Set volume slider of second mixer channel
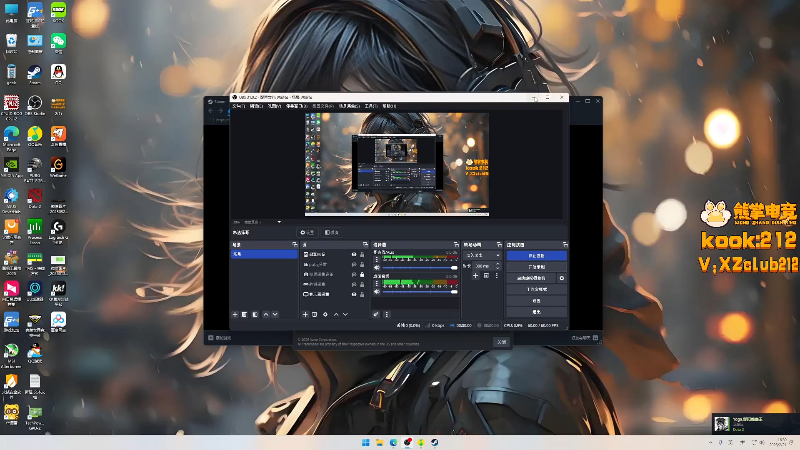Viewport: 800px width, 450px height. tap(420, 291)
